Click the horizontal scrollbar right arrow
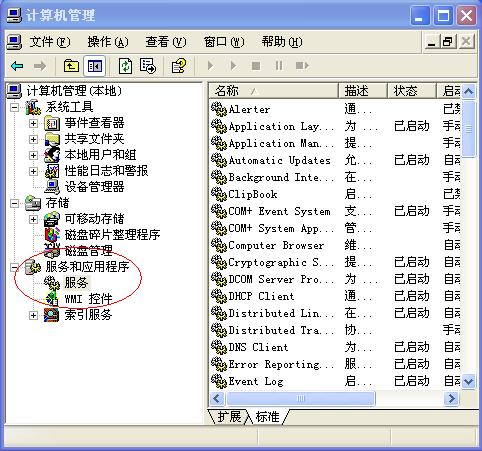 click(x=451, y=398)
